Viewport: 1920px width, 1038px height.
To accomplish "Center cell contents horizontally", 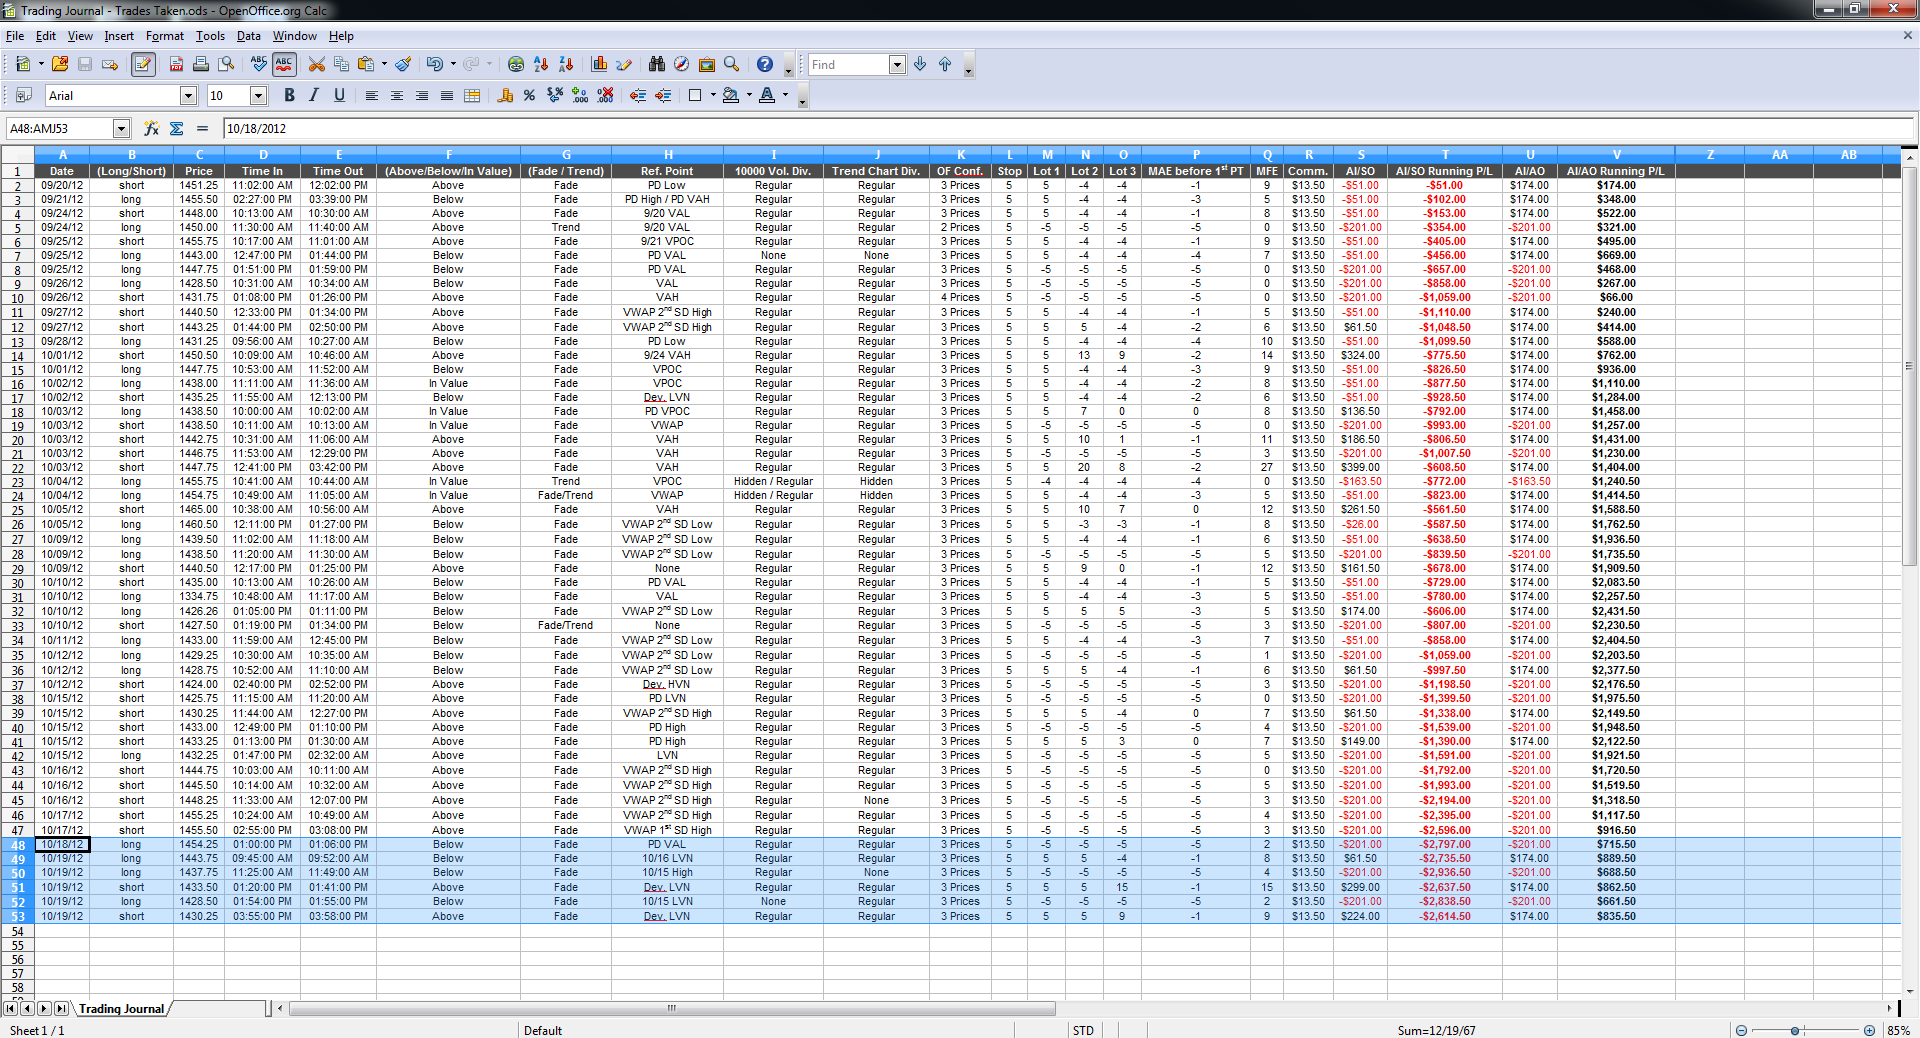I will 397,95.
